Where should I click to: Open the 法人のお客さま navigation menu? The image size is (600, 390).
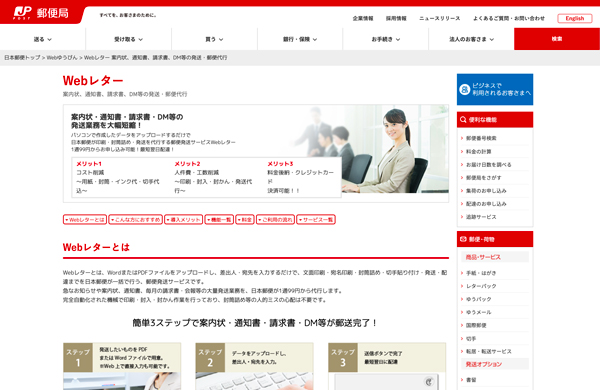point(471,39)
